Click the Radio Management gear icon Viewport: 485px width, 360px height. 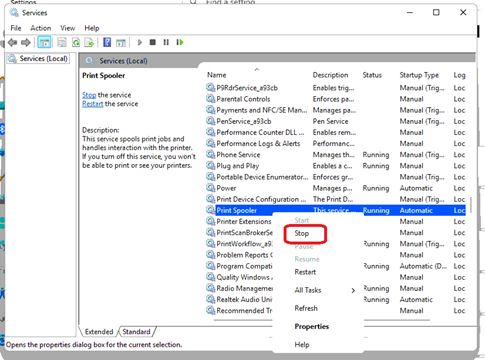[x=210, y=288]
